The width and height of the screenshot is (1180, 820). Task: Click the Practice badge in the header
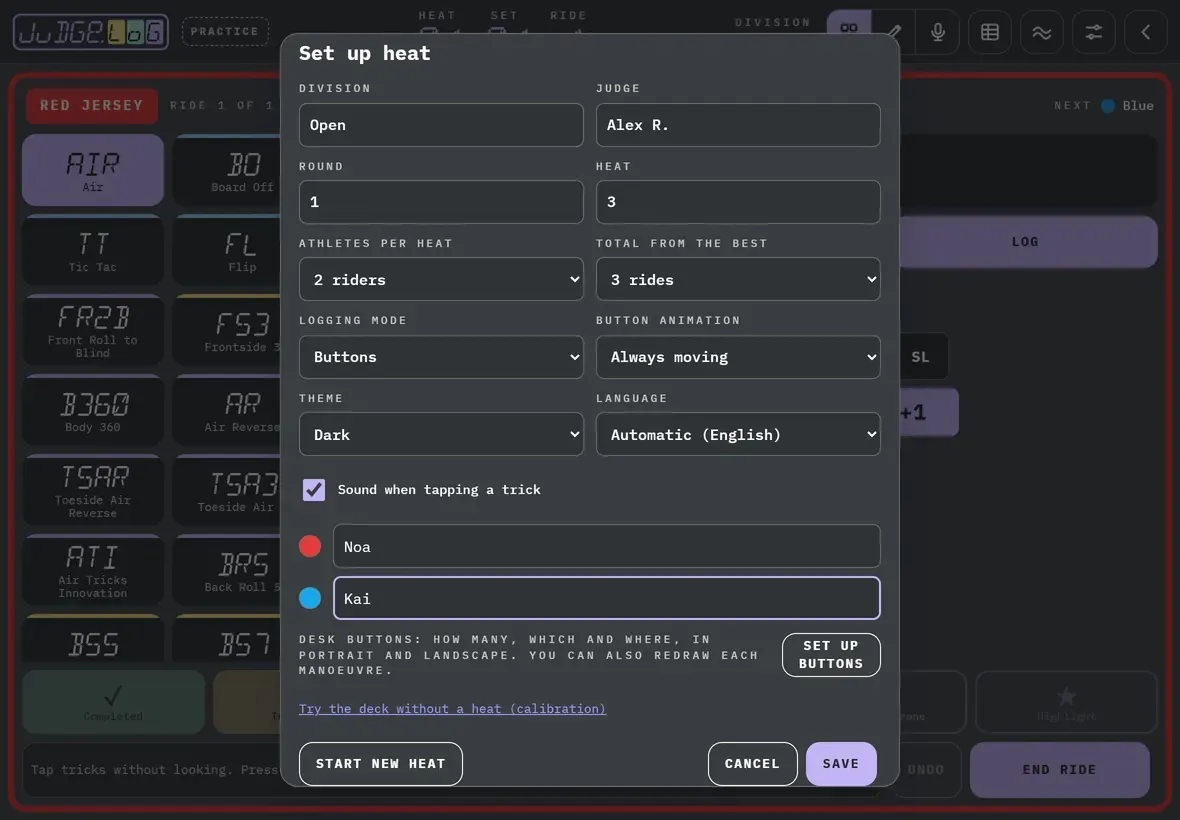(x=225, y=32)
